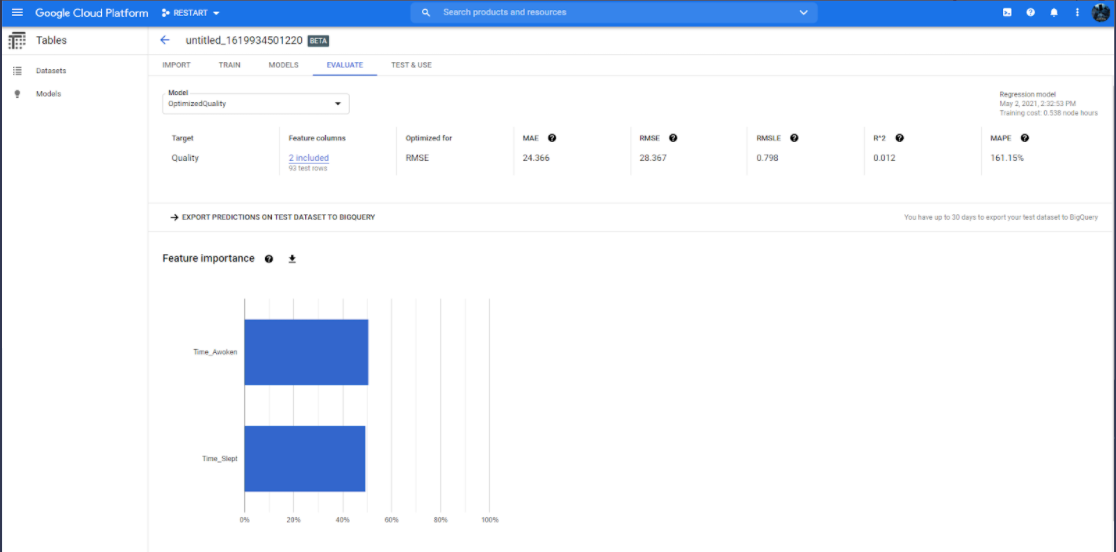Download the feature importance data
Screen dimensions: 1116x552
point(292,259)
